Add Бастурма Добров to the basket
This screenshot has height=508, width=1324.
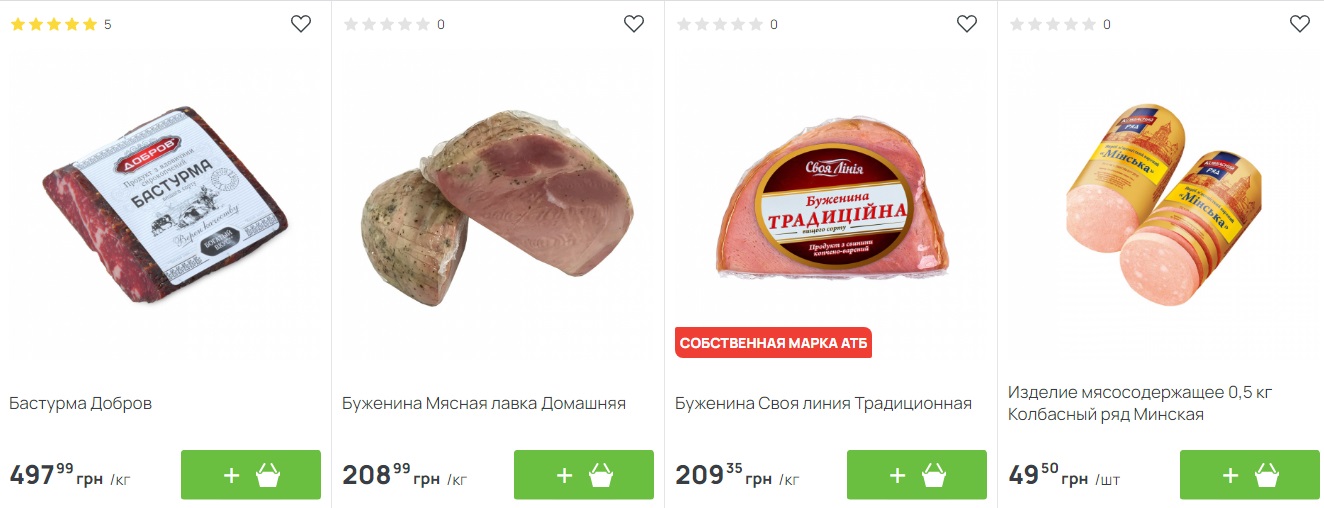[x=251, y=475]
